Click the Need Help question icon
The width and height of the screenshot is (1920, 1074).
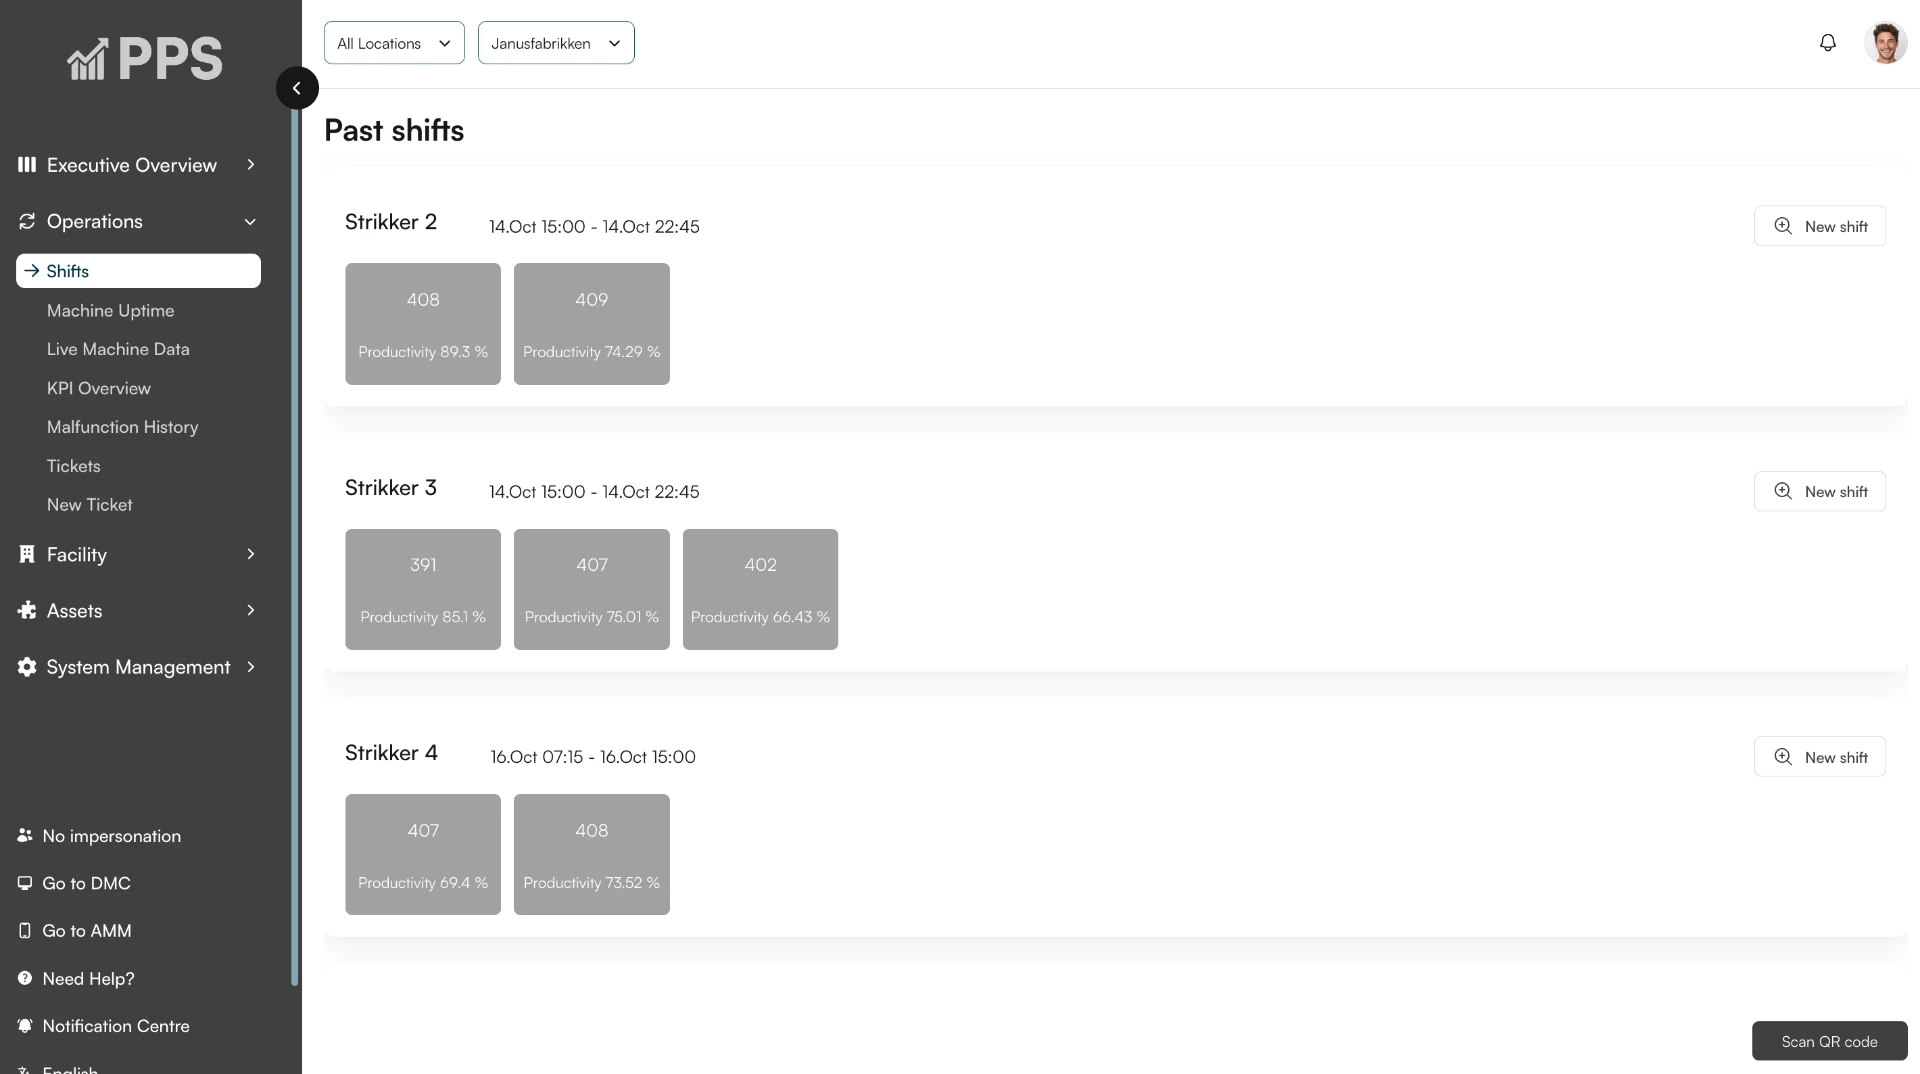[x=25, y=978]
